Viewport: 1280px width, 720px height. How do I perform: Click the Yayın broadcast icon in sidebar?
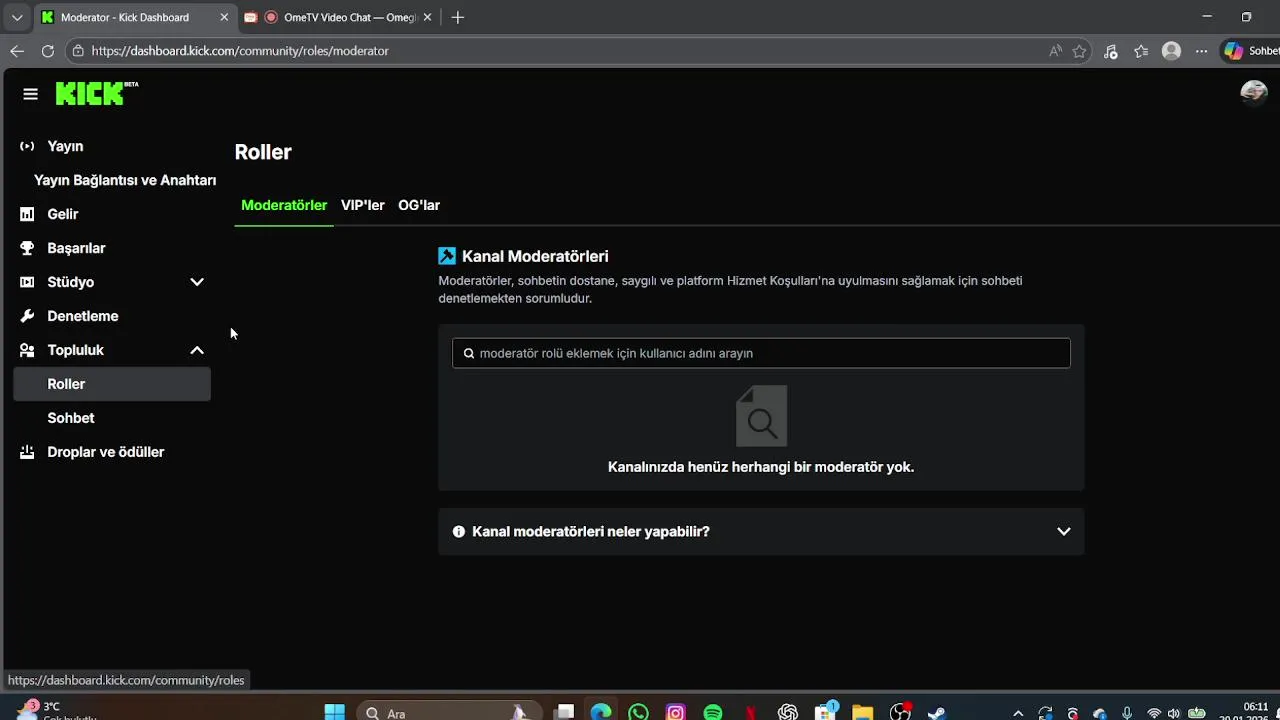(27, 146)
